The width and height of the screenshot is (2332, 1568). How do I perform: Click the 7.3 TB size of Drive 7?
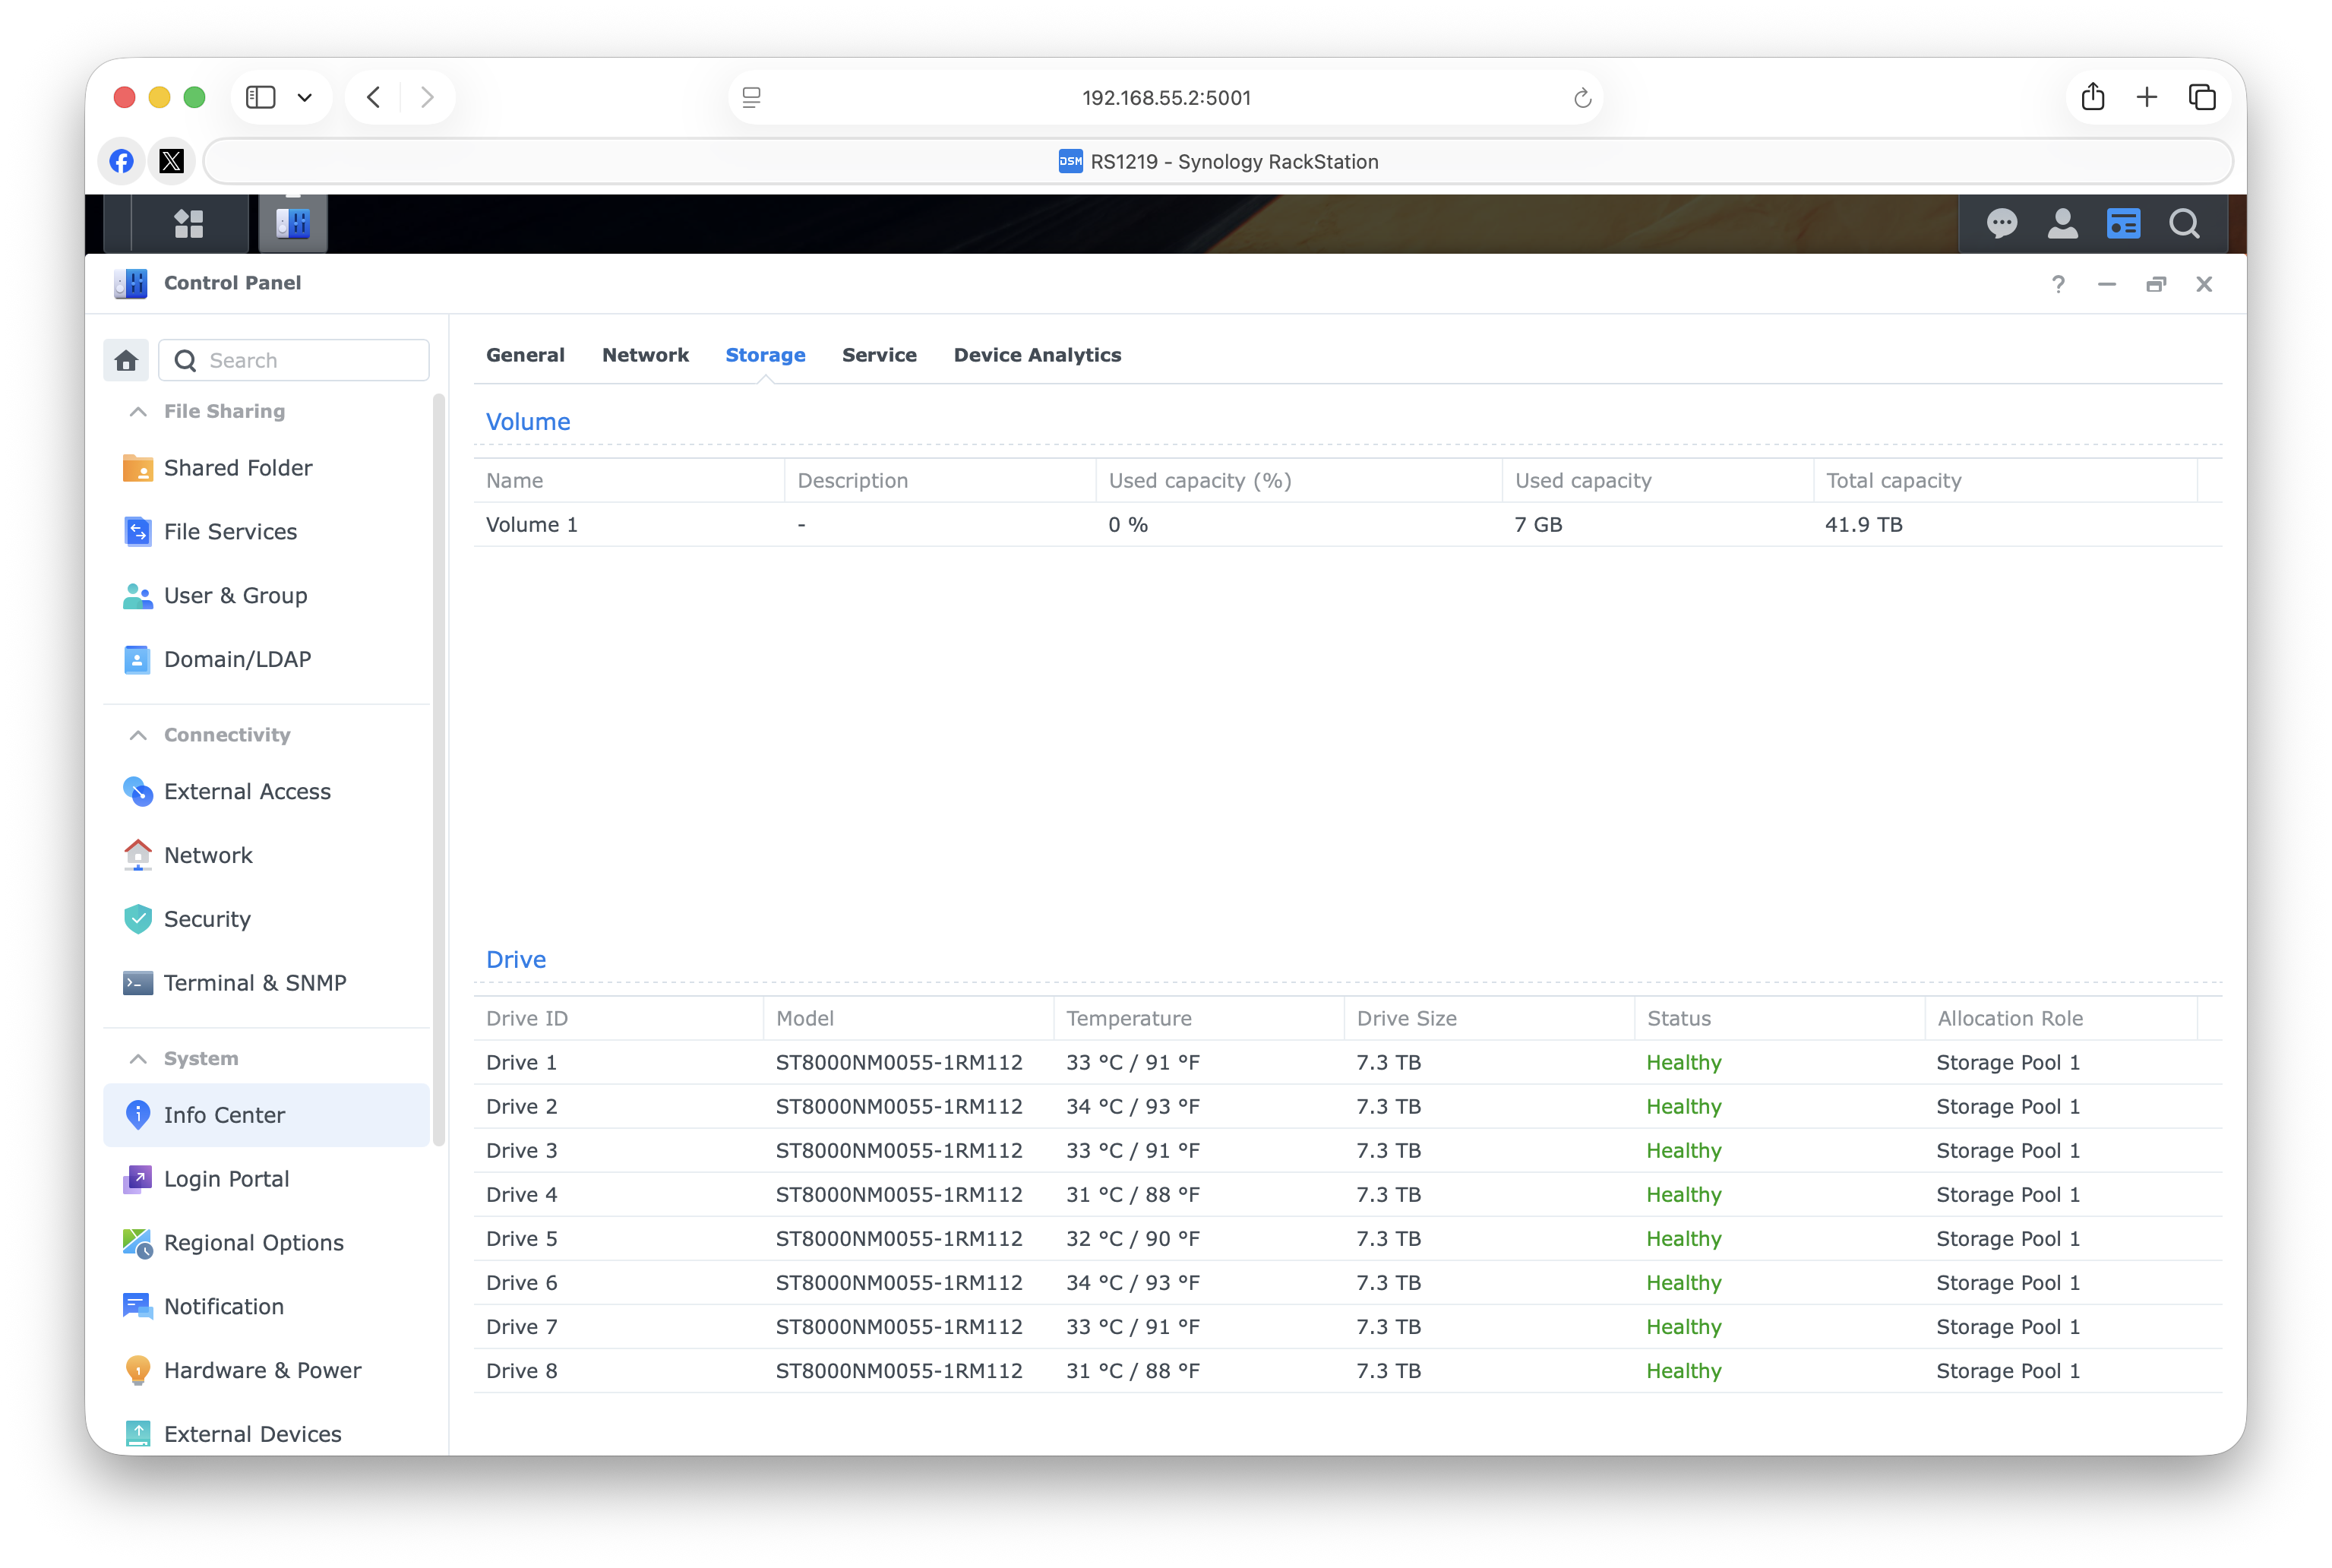tap(1388, 1327)
